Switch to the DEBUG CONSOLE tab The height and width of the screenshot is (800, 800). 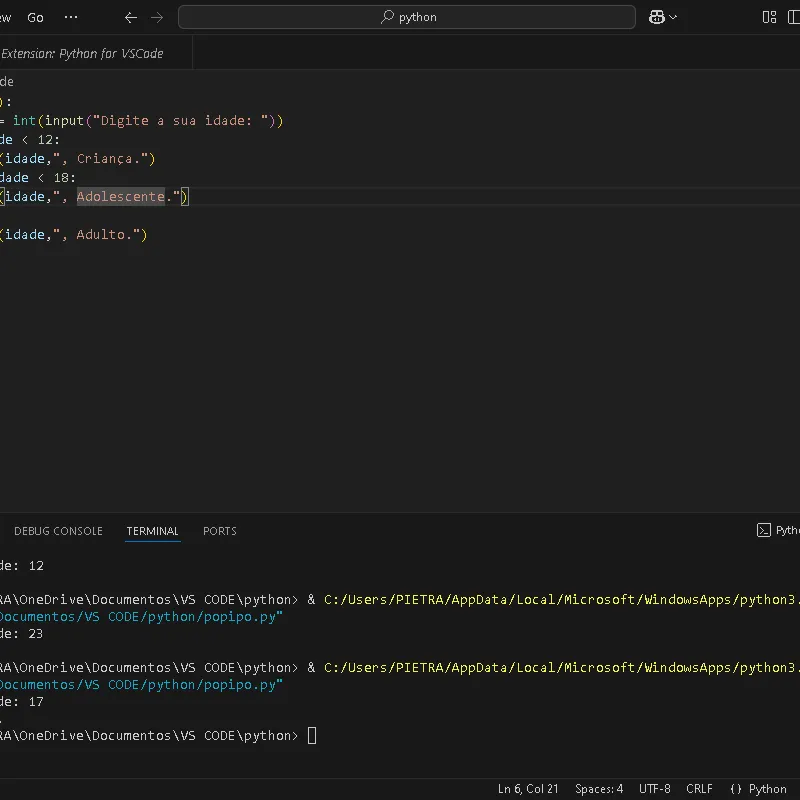(58, 531)
